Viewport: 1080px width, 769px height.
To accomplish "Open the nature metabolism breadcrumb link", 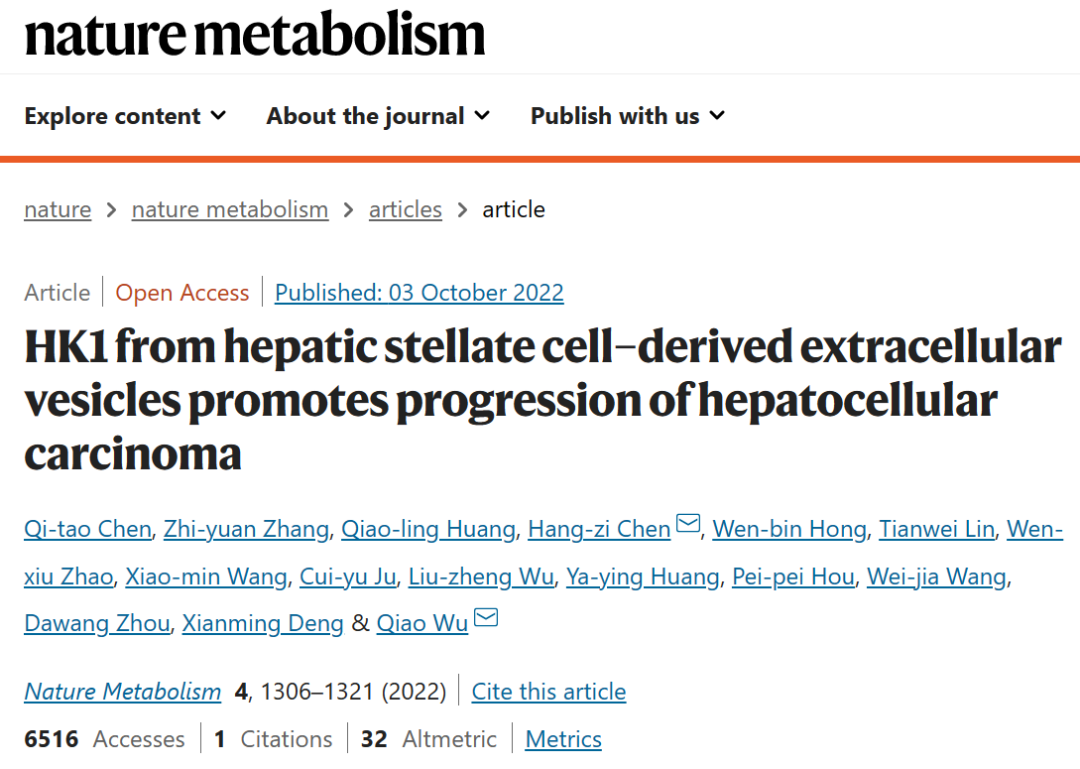I will click(x=230, y=210).
